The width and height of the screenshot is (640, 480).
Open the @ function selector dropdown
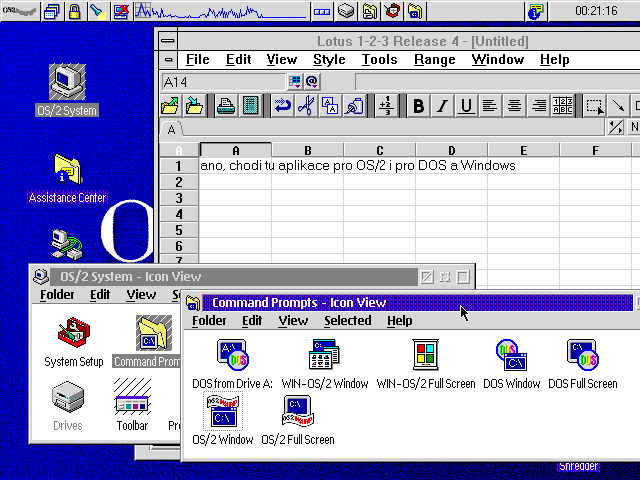coord(312,82)
